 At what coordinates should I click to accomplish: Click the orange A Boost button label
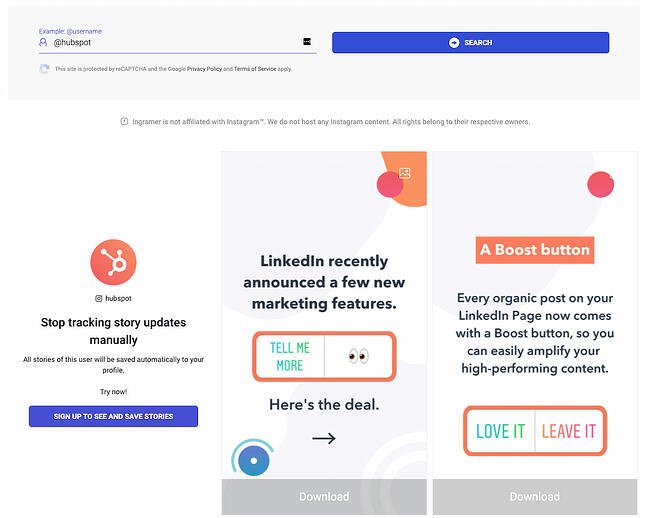click(535, 250)
